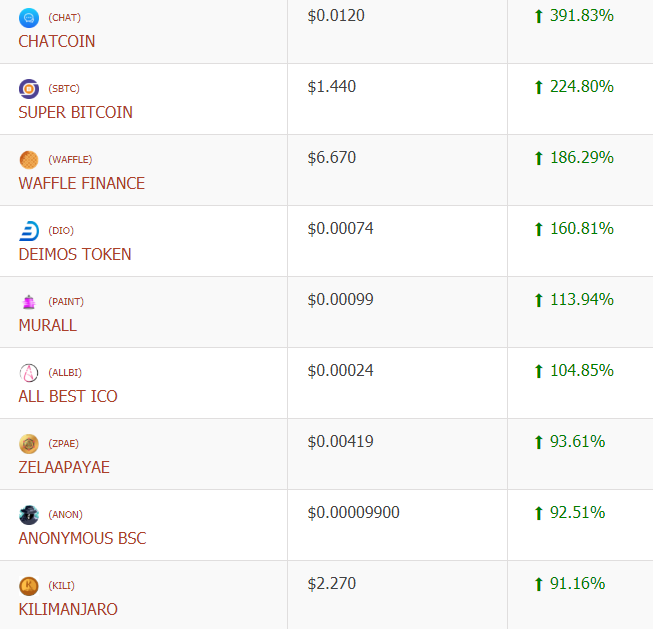Viewport: 653px width, 629px height.
Task: Click the MurAll PAINT pink icon
Action: 29,302
